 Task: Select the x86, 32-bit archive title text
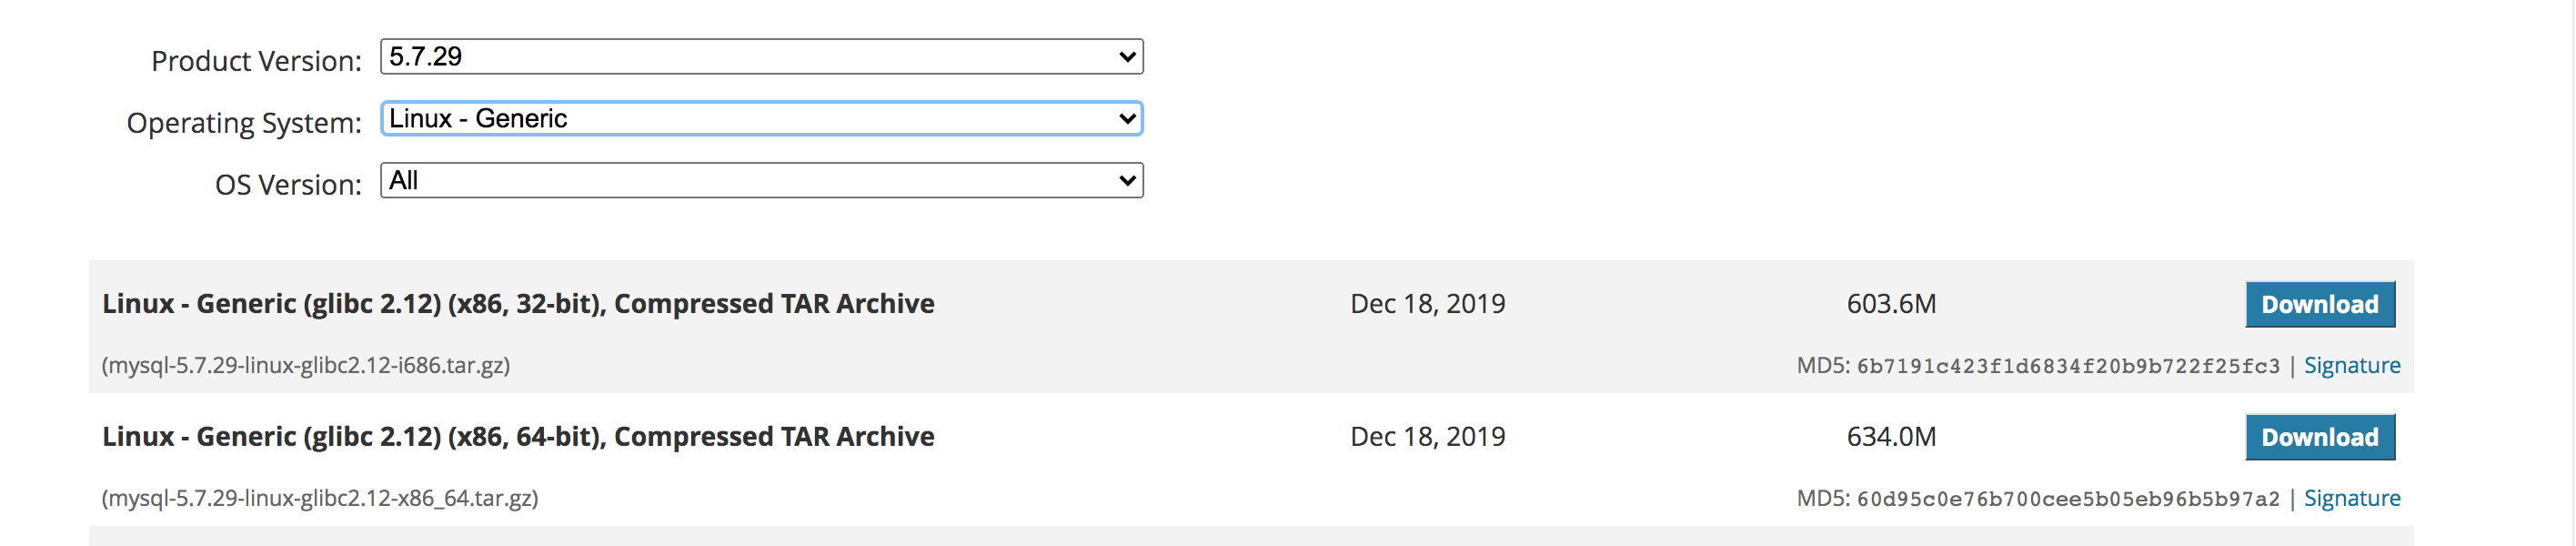pos(518,304)
